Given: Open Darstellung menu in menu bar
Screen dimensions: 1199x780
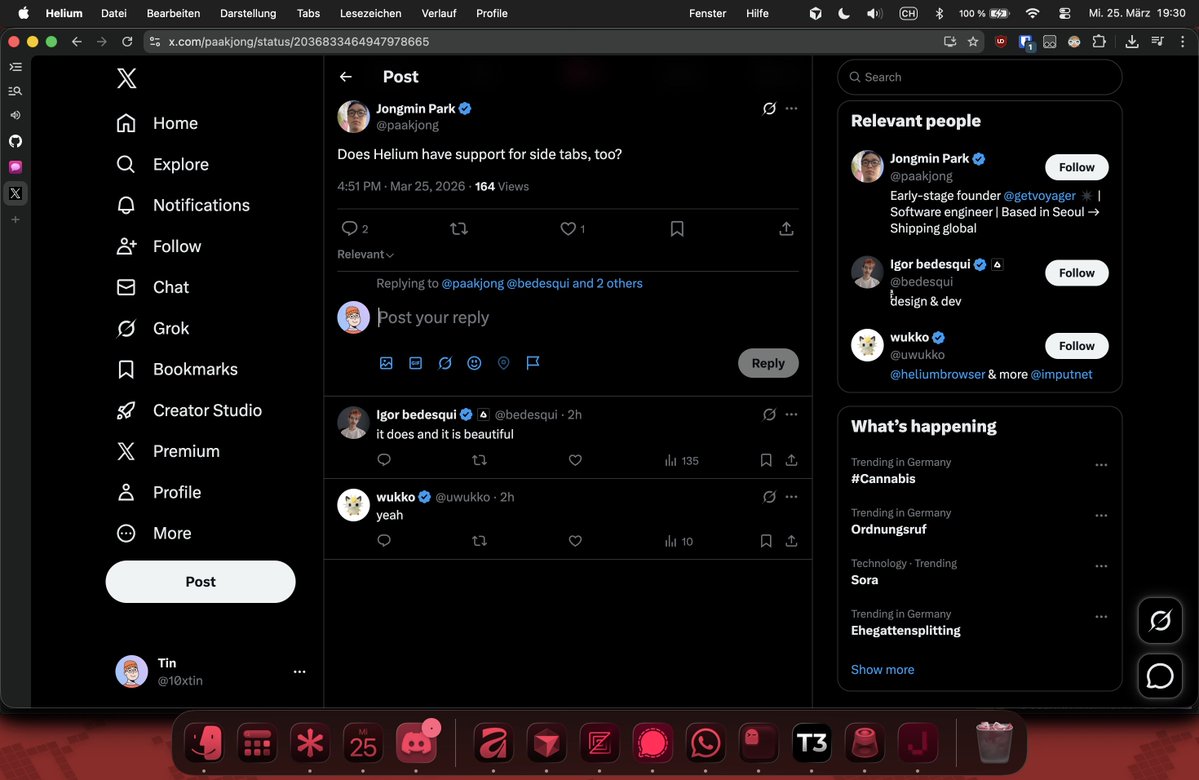Looking at the screenshot, I should tap(248, 13).
